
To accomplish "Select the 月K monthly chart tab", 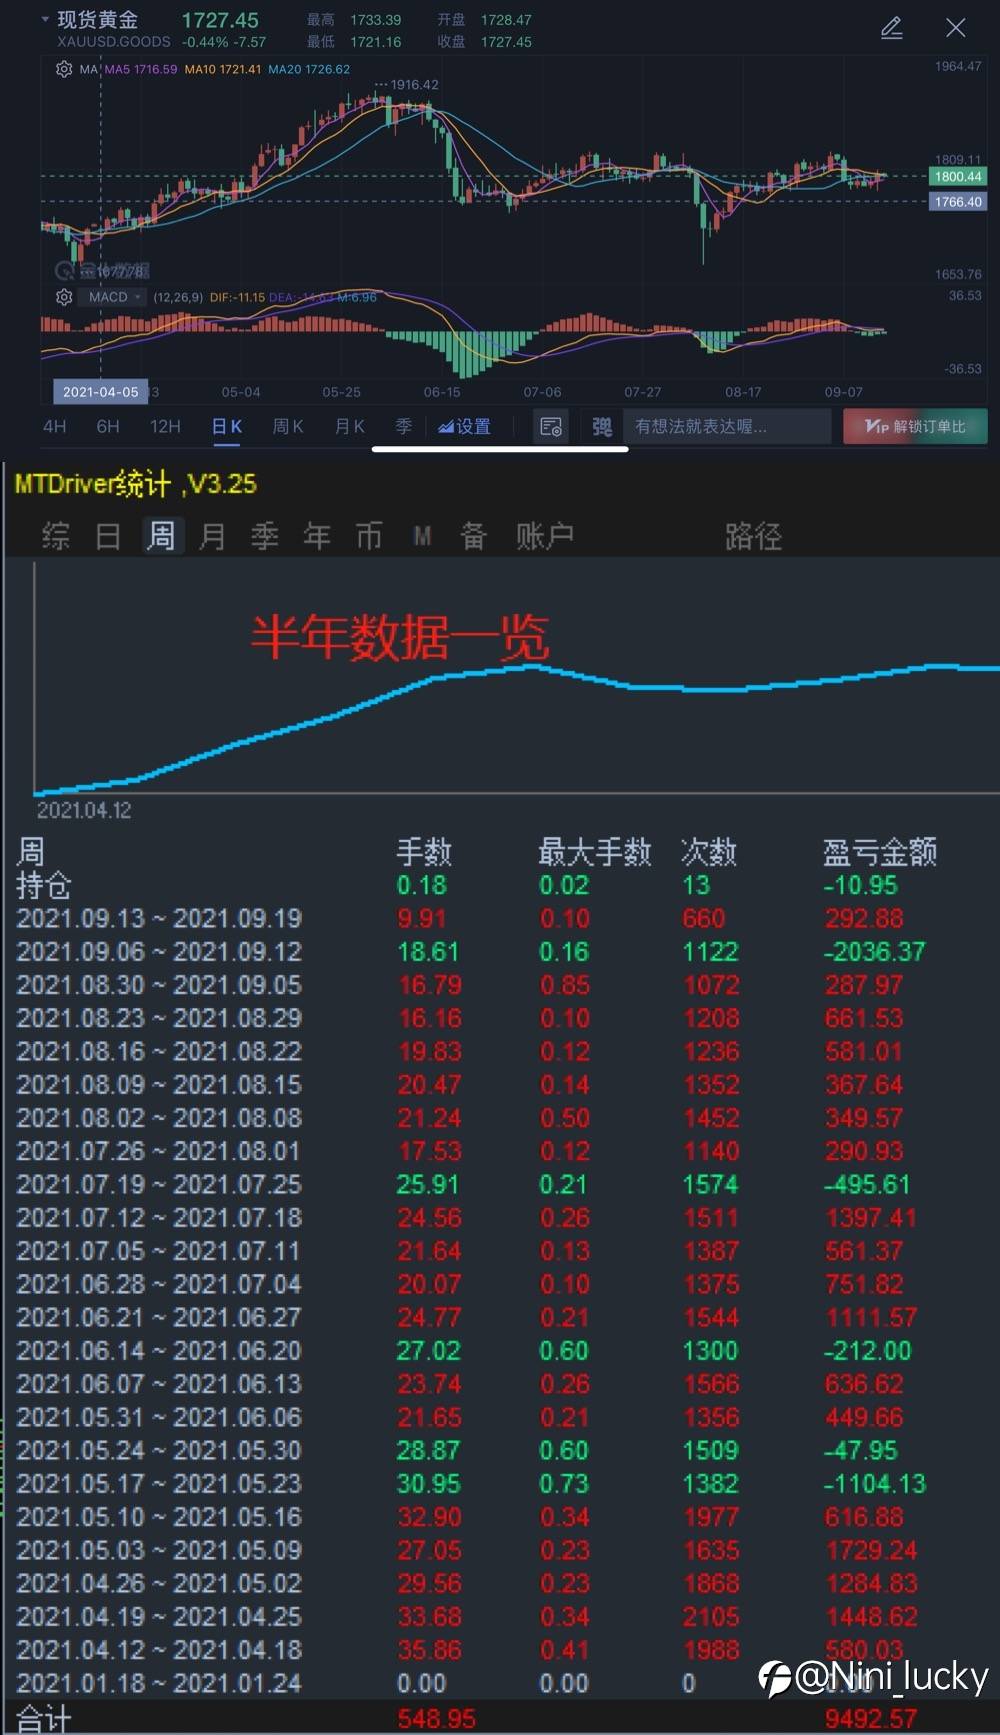I will click(349, 427).
